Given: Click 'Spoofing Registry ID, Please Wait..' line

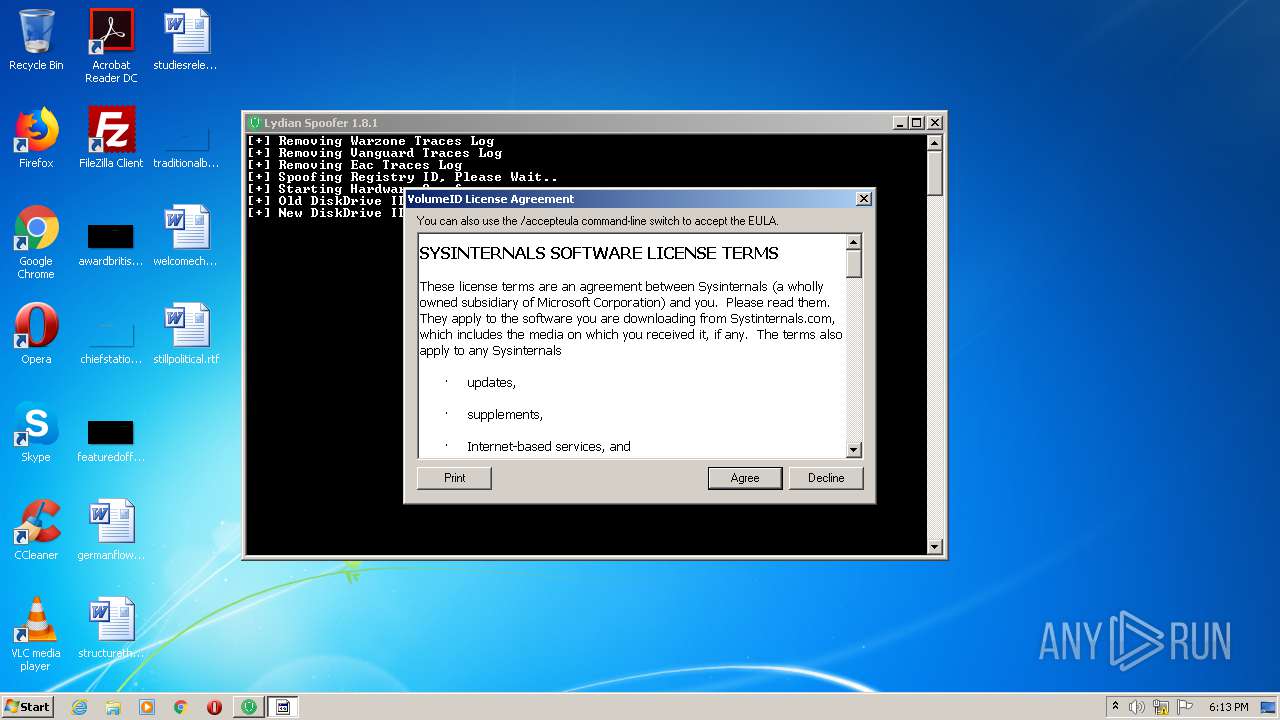Looking at the screenshot, I should pos(402,177).
